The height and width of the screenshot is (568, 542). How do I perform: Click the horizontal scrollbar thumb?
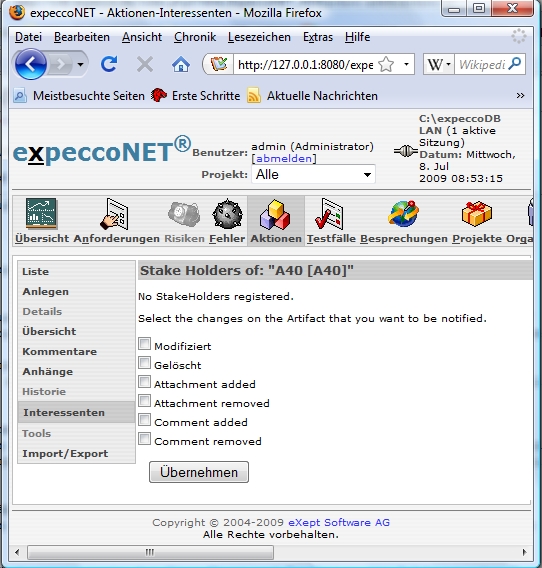tap(150, 552)
